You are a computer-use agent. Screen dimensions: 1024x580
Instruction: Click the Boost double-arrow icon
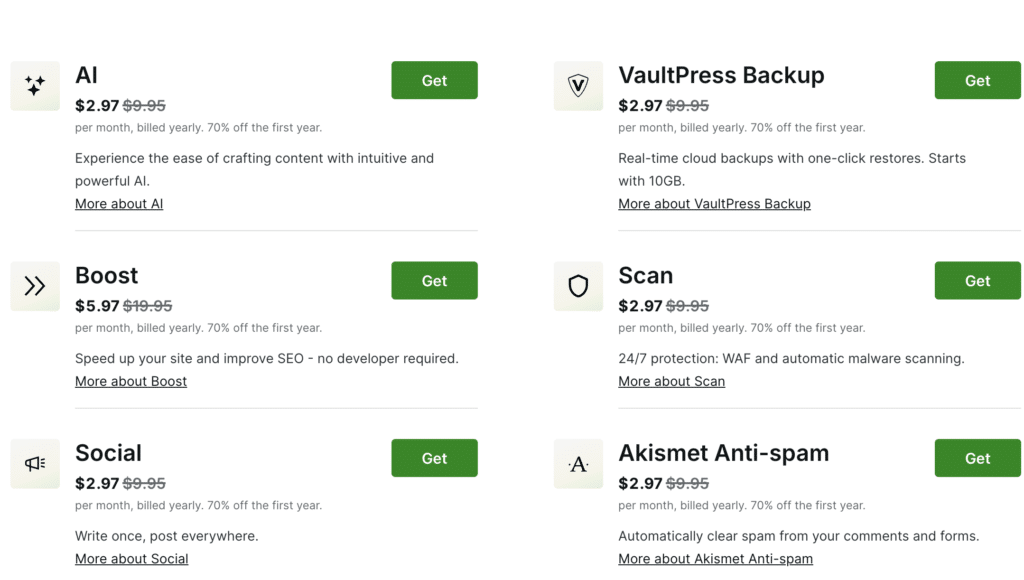pos(34,286)
